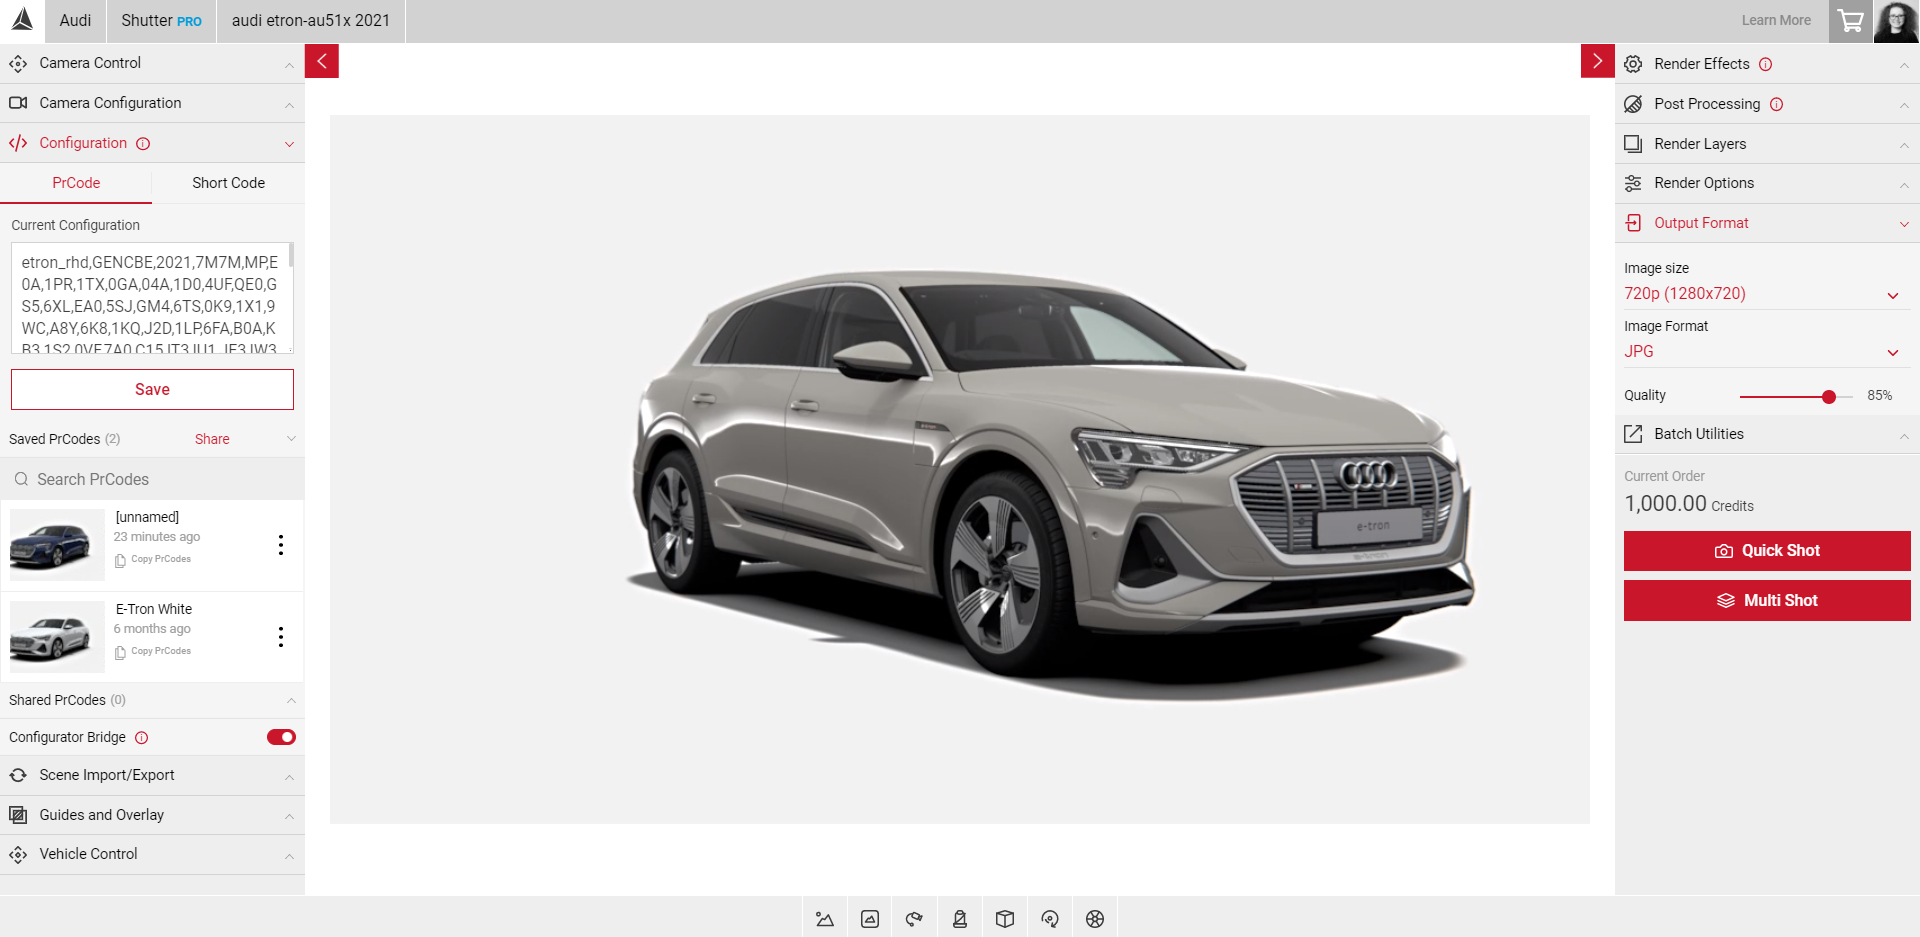
Task: Show info for Post Processing
Action: click(x=1776, y=104)
